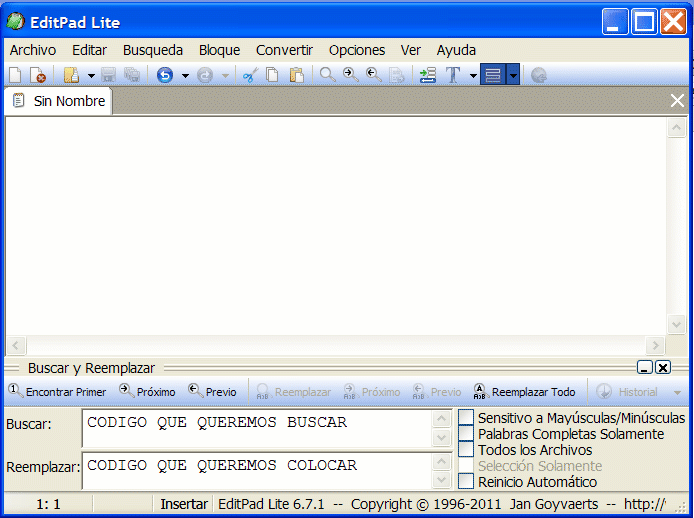Image resolution: width=694 pixels, height=518 pixels.
Task: Click the main document editing area
Action: (335, 226)
